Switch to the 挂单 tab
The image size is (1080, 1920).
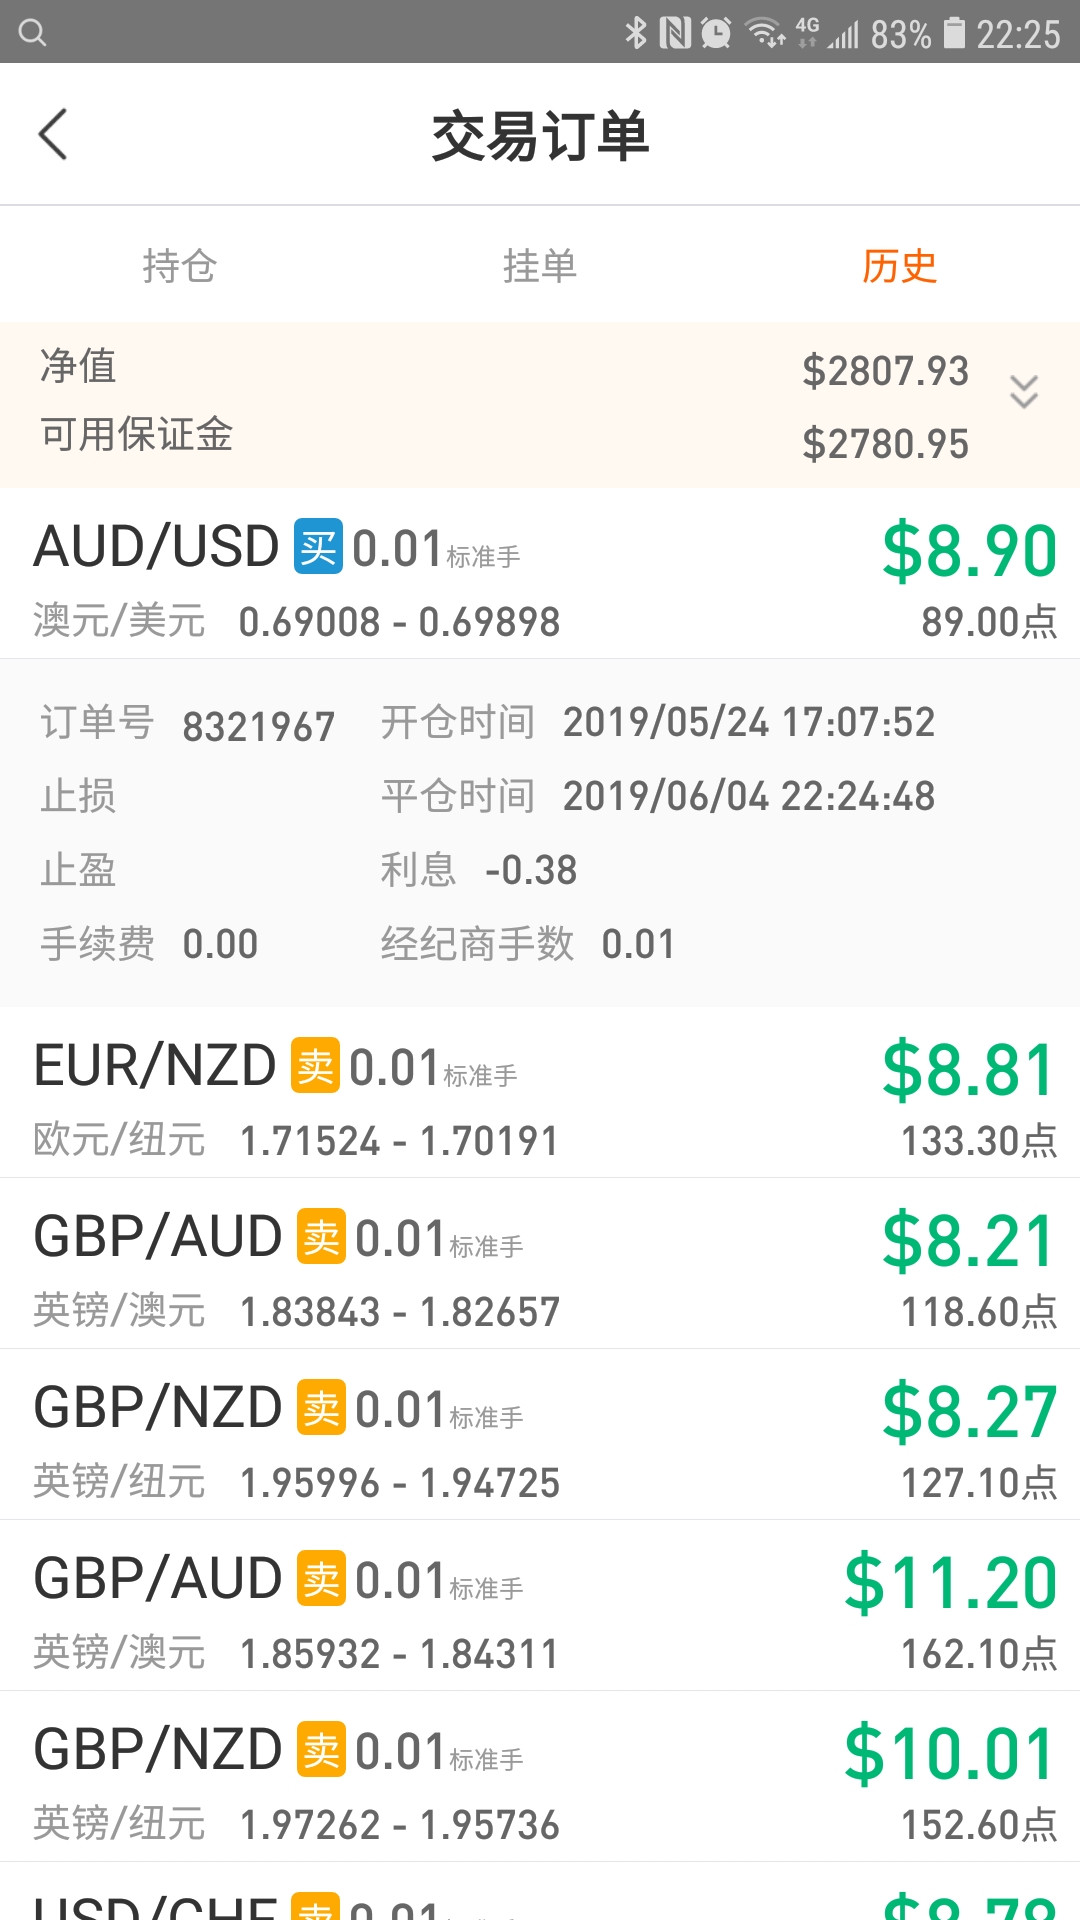click(x=540, y=266)
